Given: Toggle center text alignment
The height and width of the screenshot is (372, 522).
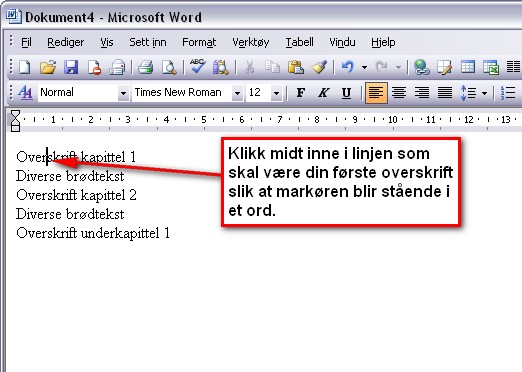Looking at the screenshot, I should pyautogui.click(x=399, y=93).
